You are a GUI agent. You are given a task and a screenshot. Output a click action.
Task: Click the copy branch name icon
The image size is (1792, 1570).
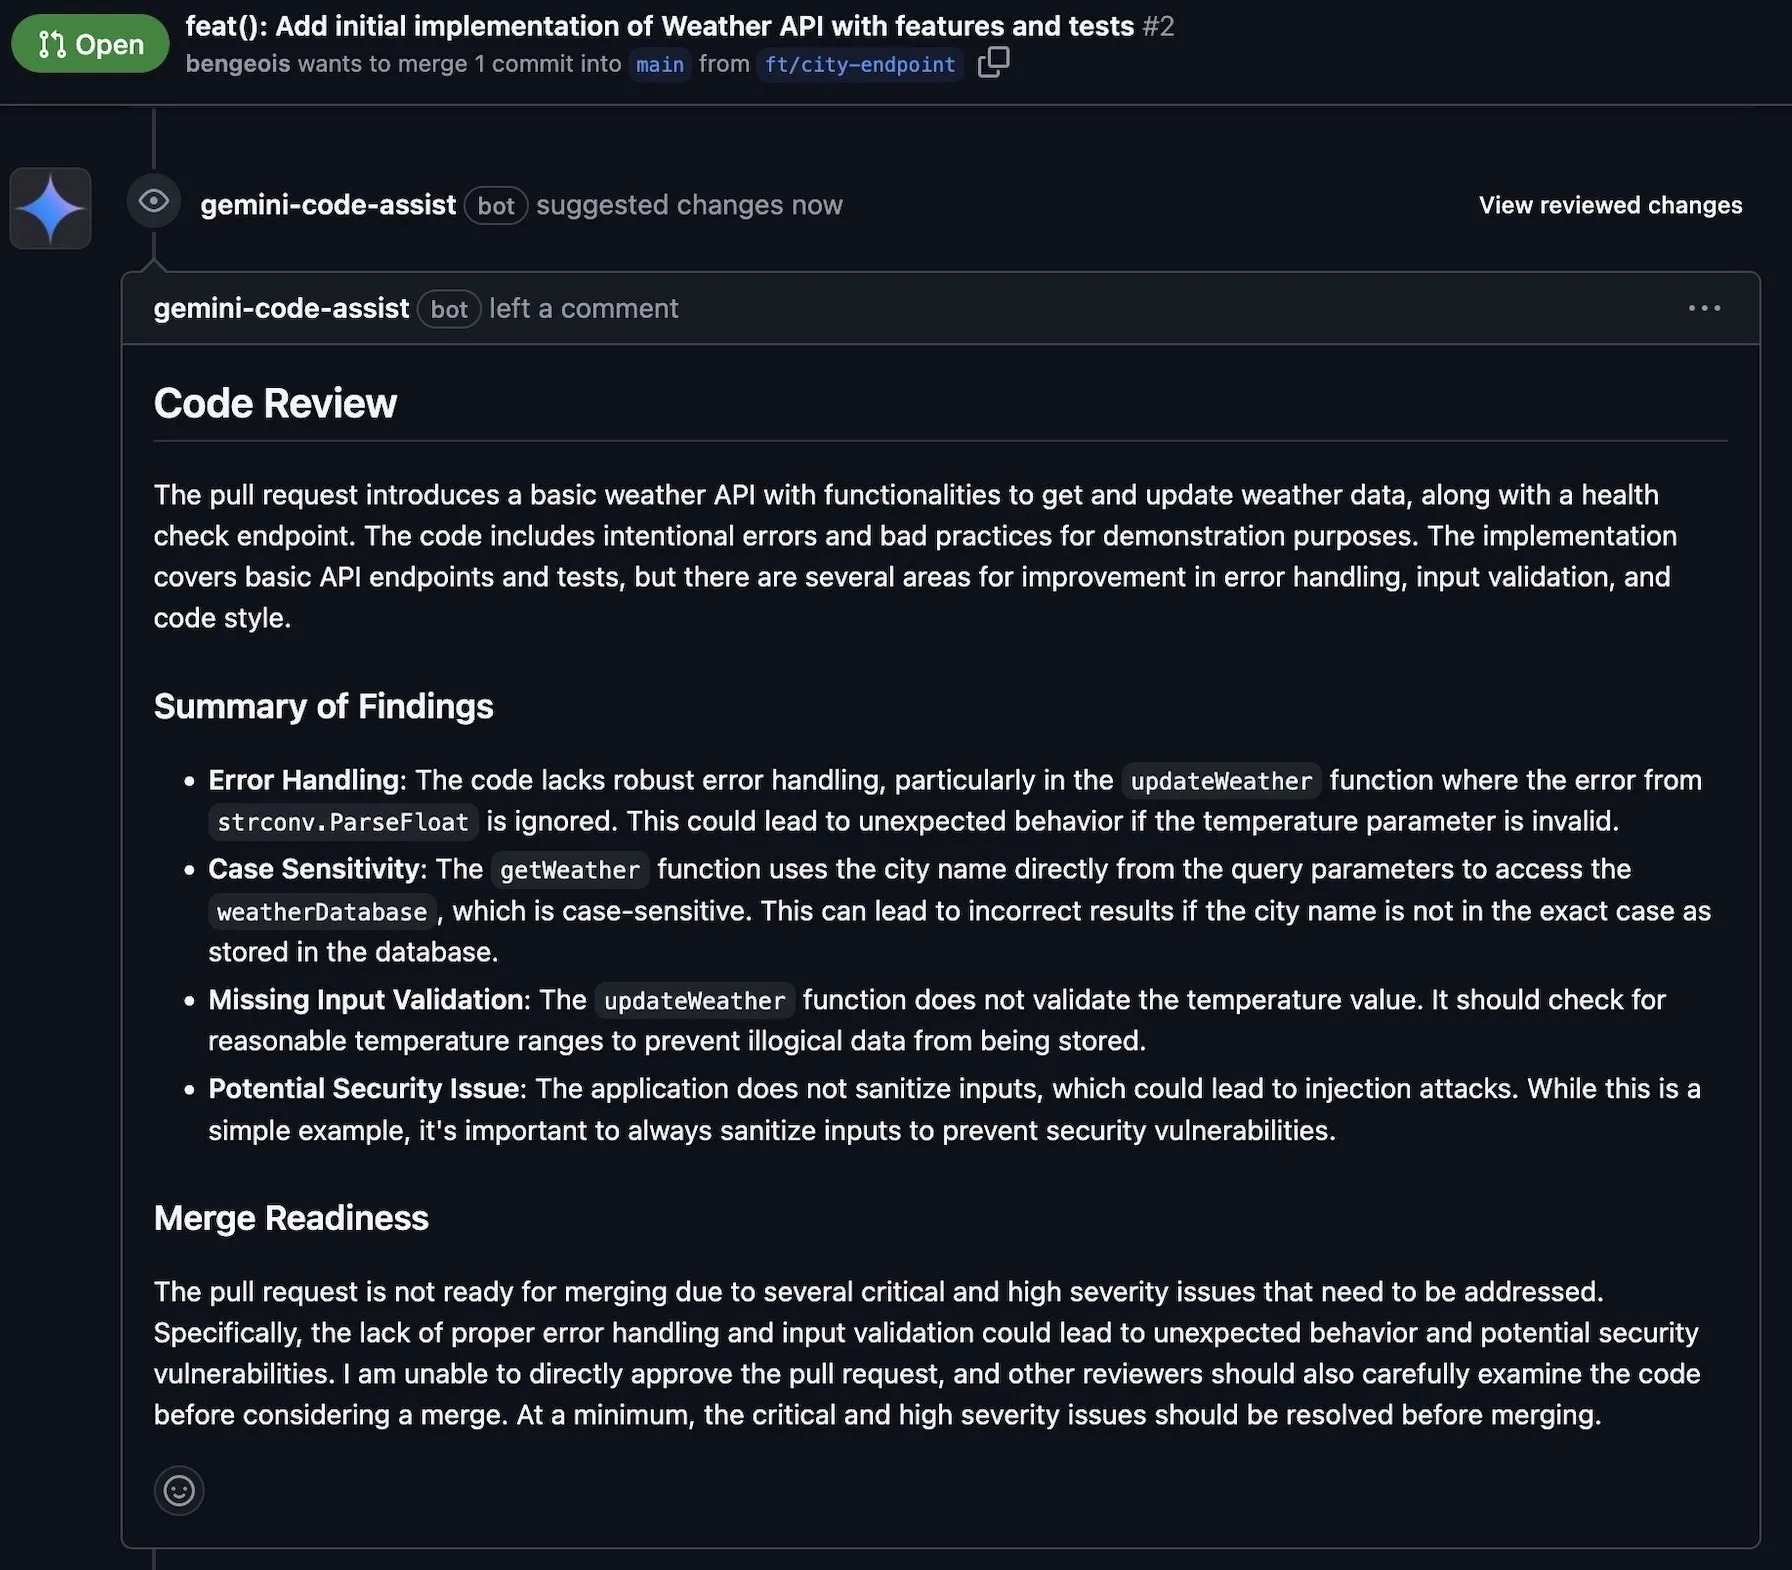(994, 63)
